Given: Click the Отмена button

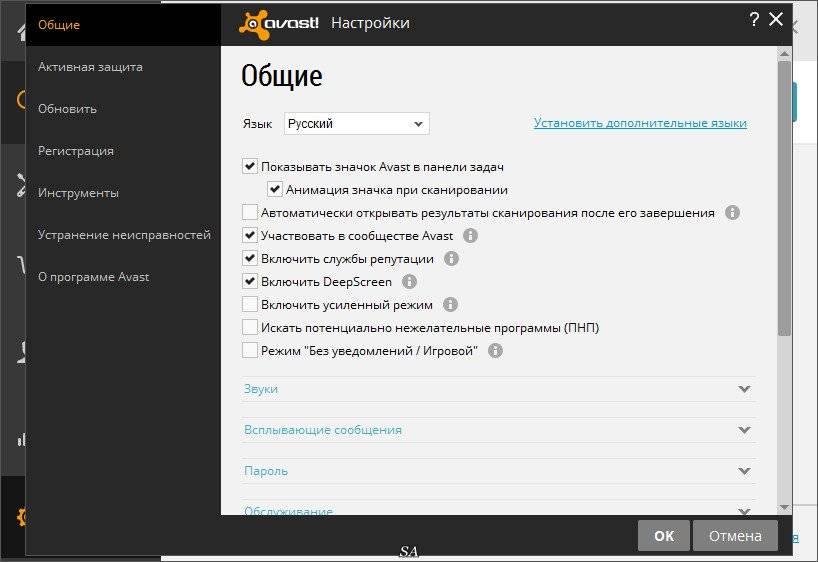Looking at the screenshot, I should coord(735,535).
